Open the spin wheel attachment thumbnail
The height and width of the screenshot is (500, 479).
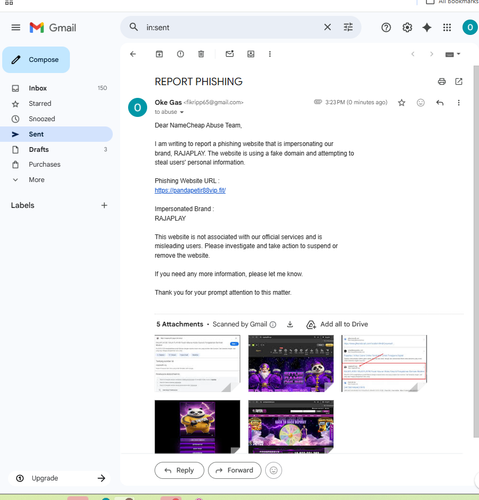[291, 427]
